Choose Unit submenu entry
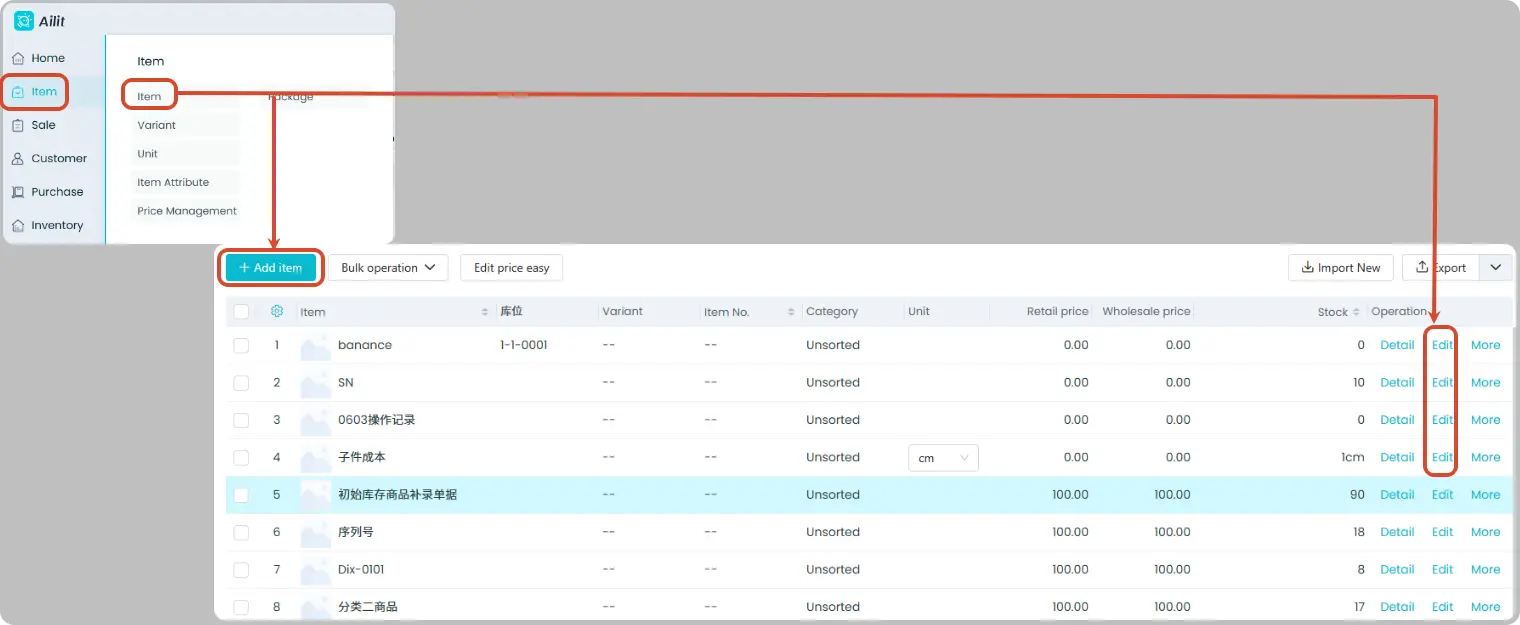Screen dimensions: 1520x625 147,154
